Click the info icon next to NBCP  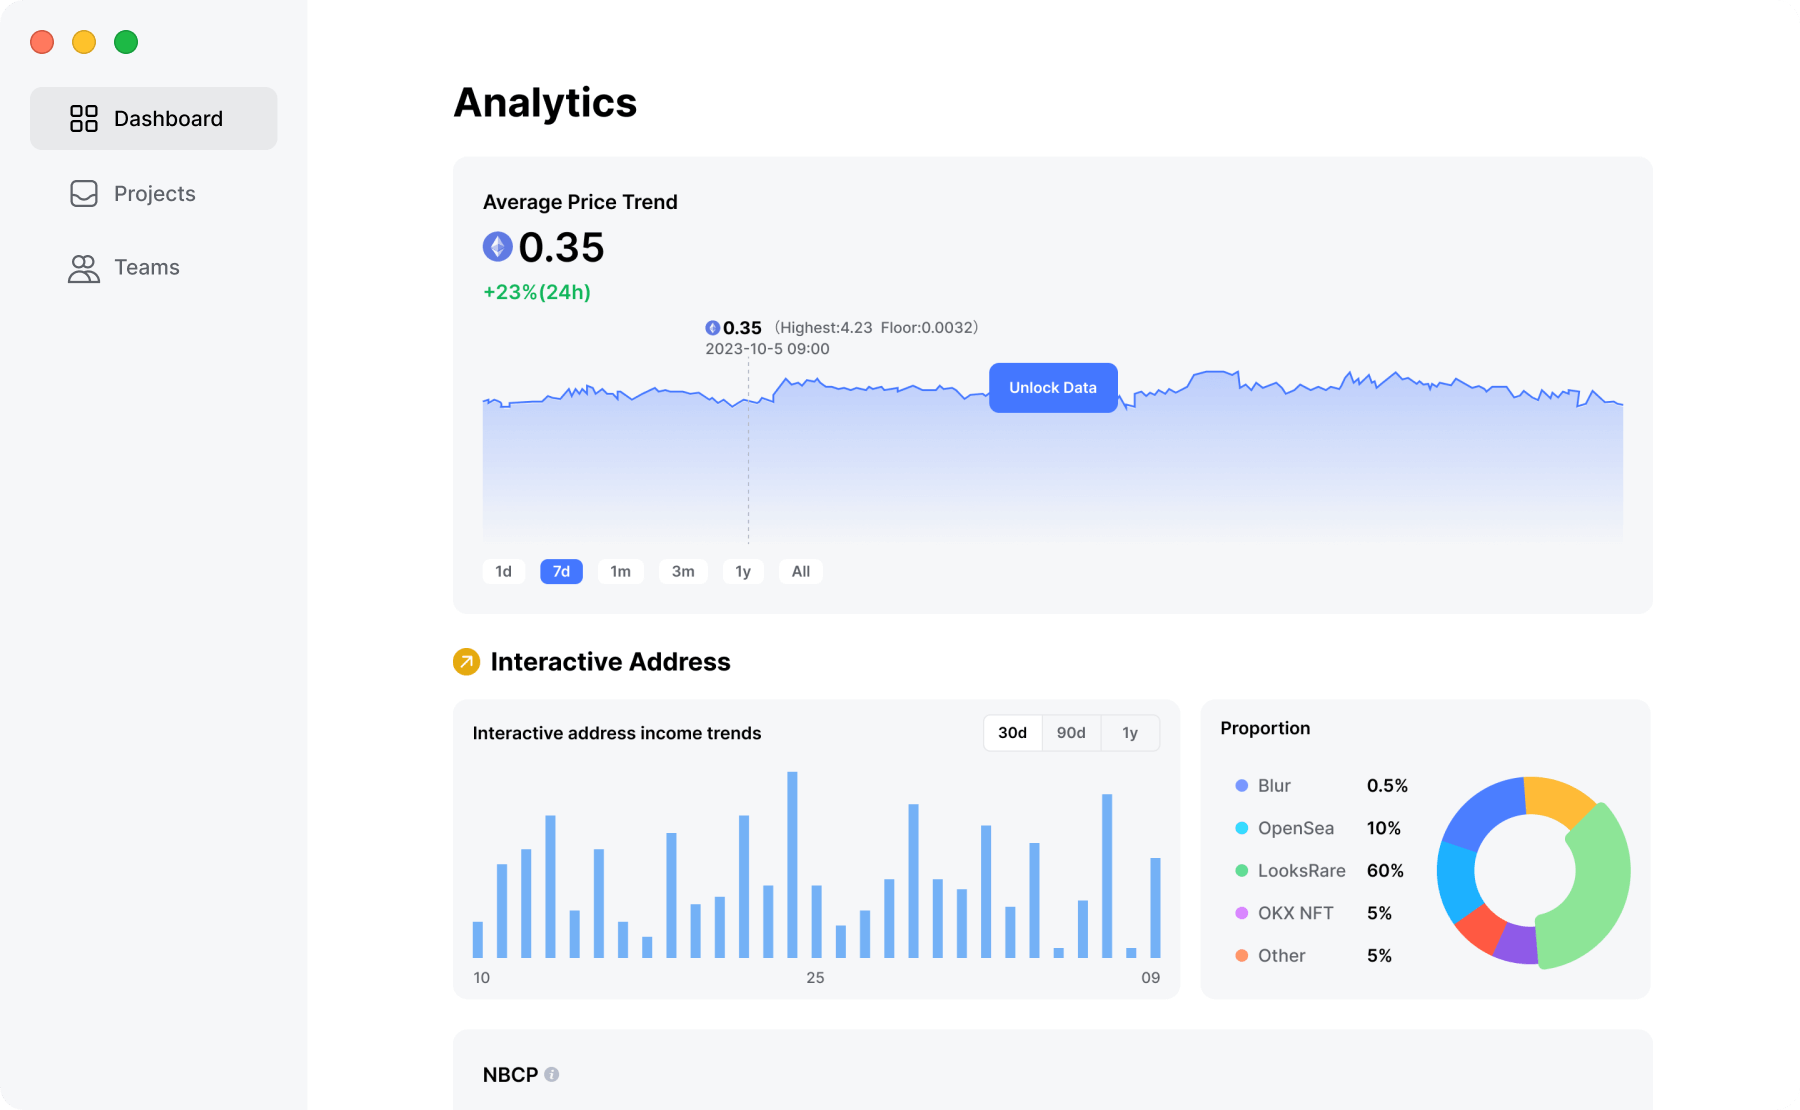pyautogui.click(x=551, y=1074)
